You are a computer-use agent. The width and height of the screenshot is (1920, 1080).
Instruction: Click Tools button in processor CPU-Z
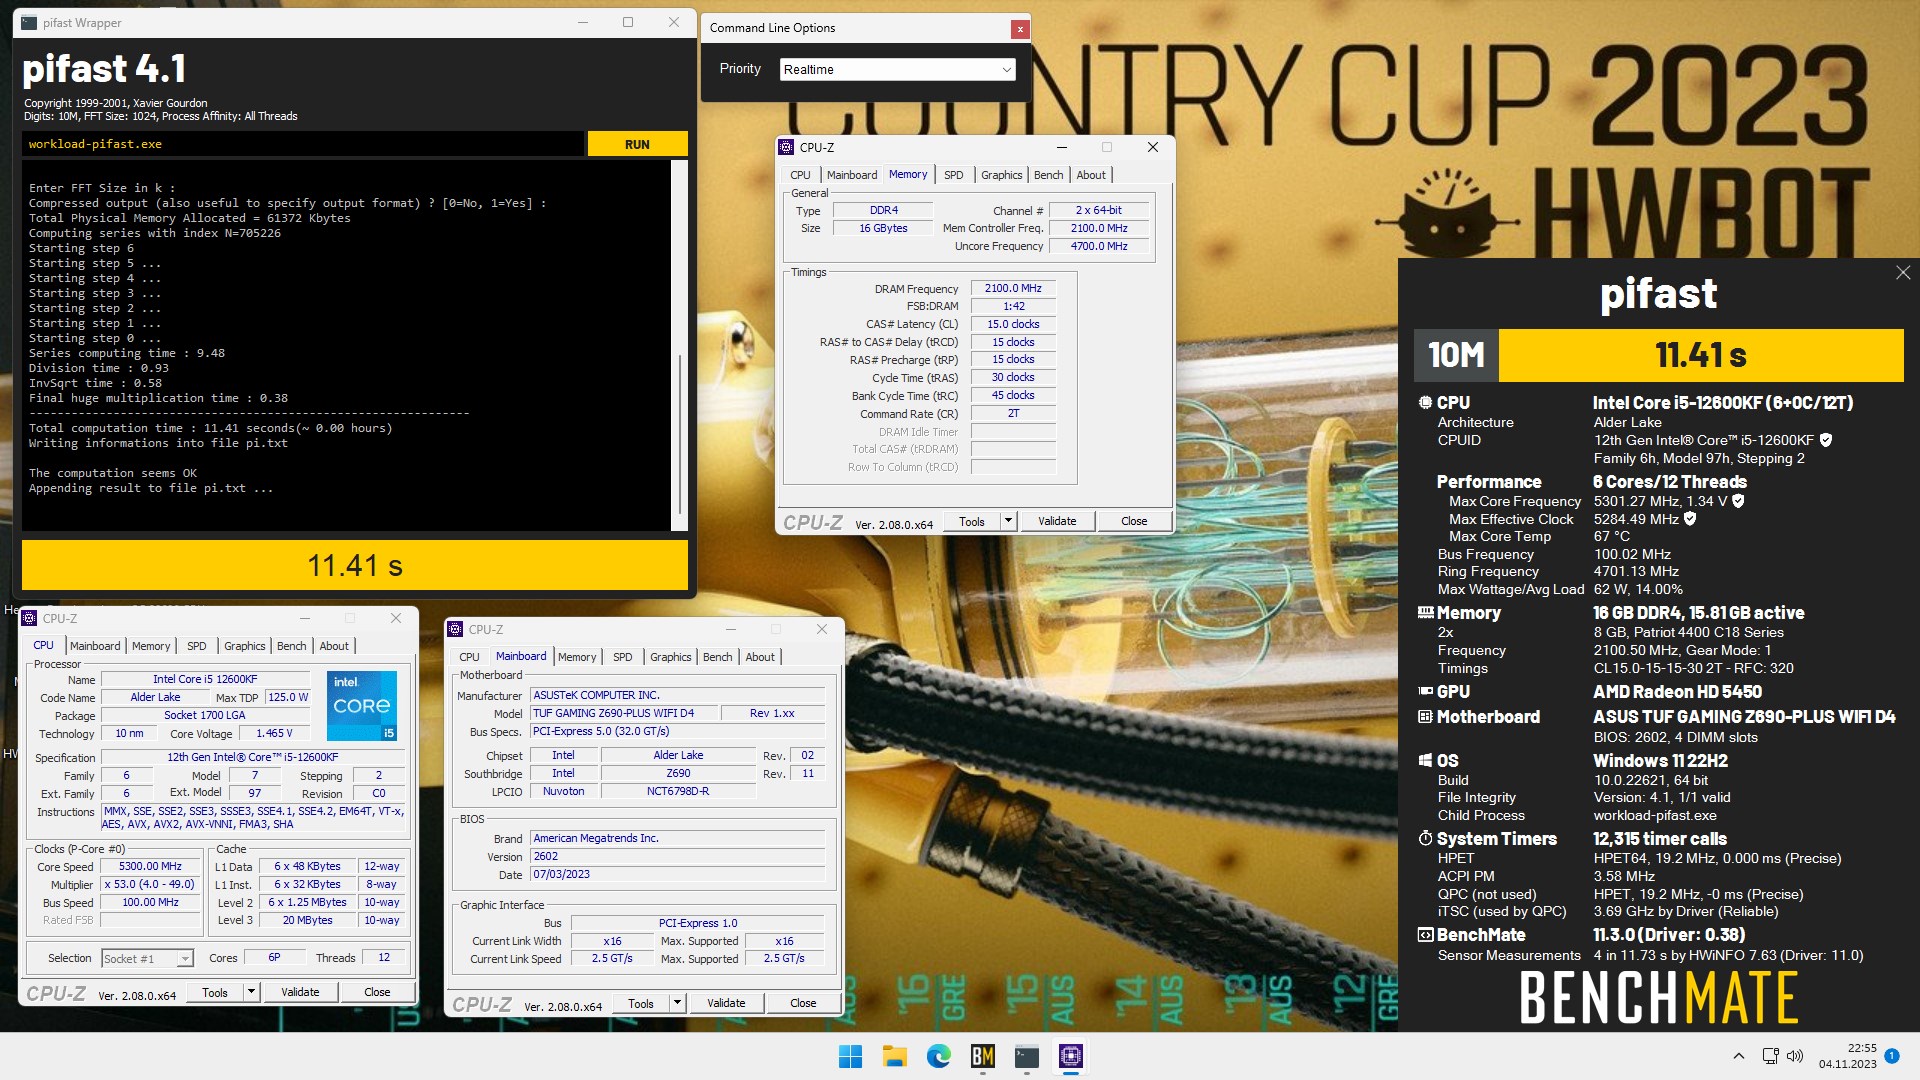215,992
